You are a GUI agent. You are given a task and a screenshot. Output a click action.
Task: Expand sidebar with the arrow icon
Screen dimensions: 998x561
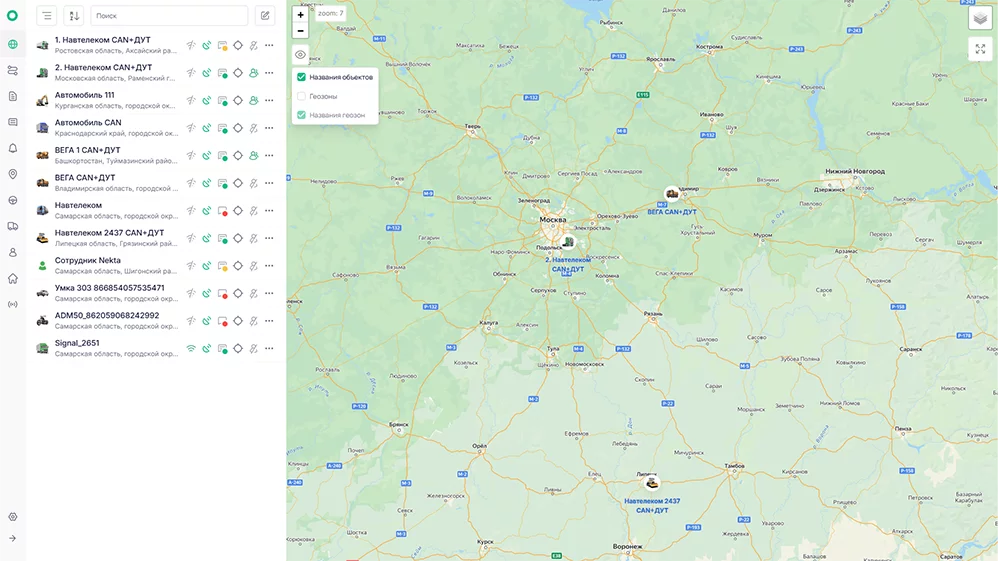[x=13, y=538]
